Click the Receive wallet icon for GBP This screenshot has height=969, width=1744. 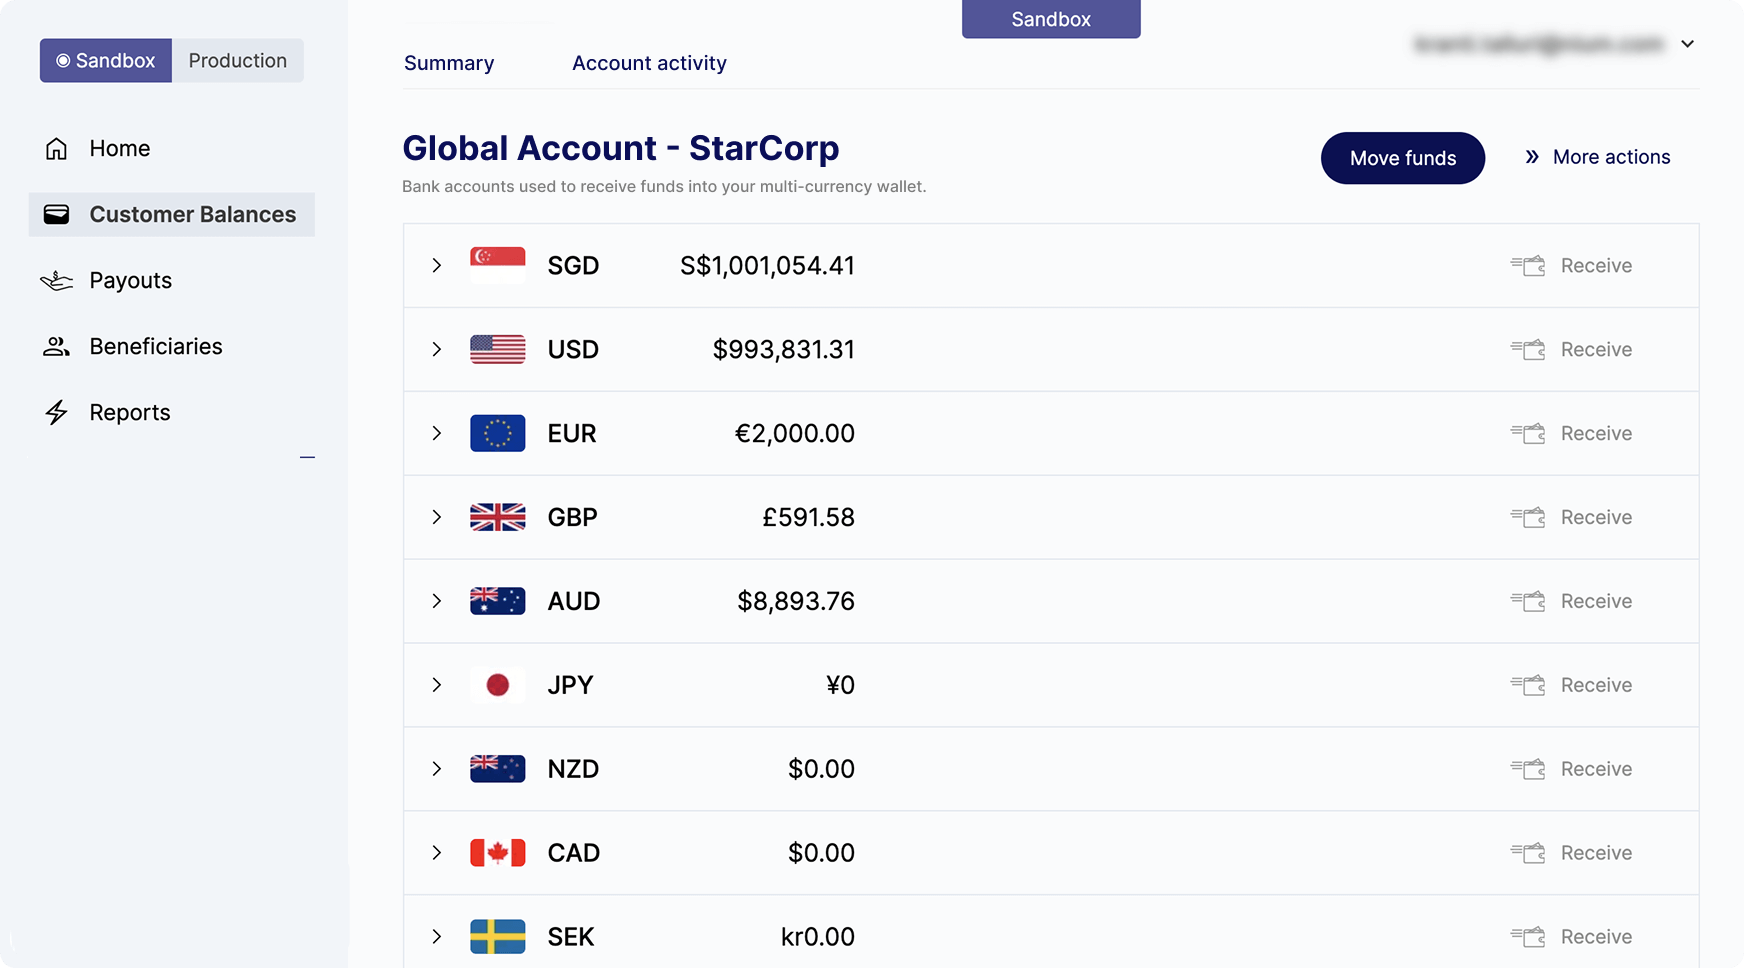pos(1528,518)
